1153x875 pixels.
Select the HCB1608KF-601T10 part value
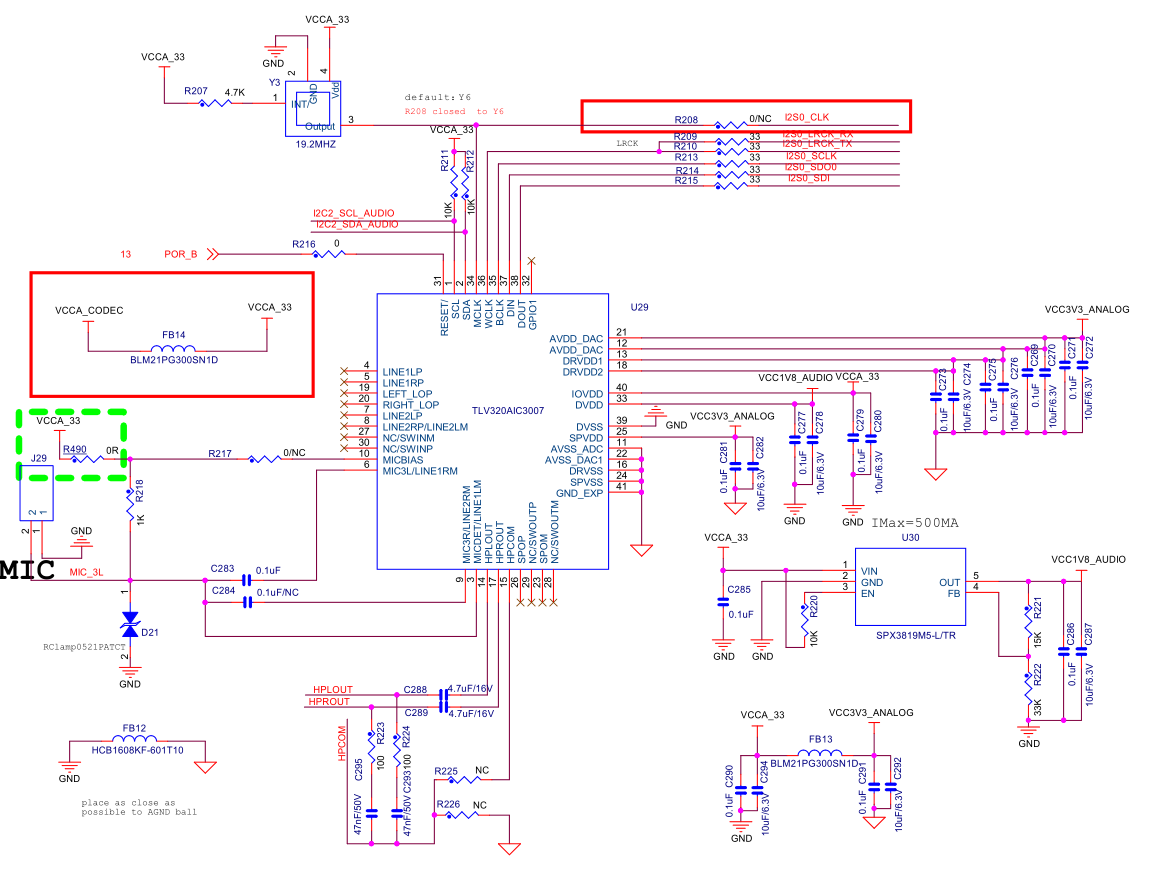coord(138,750)
